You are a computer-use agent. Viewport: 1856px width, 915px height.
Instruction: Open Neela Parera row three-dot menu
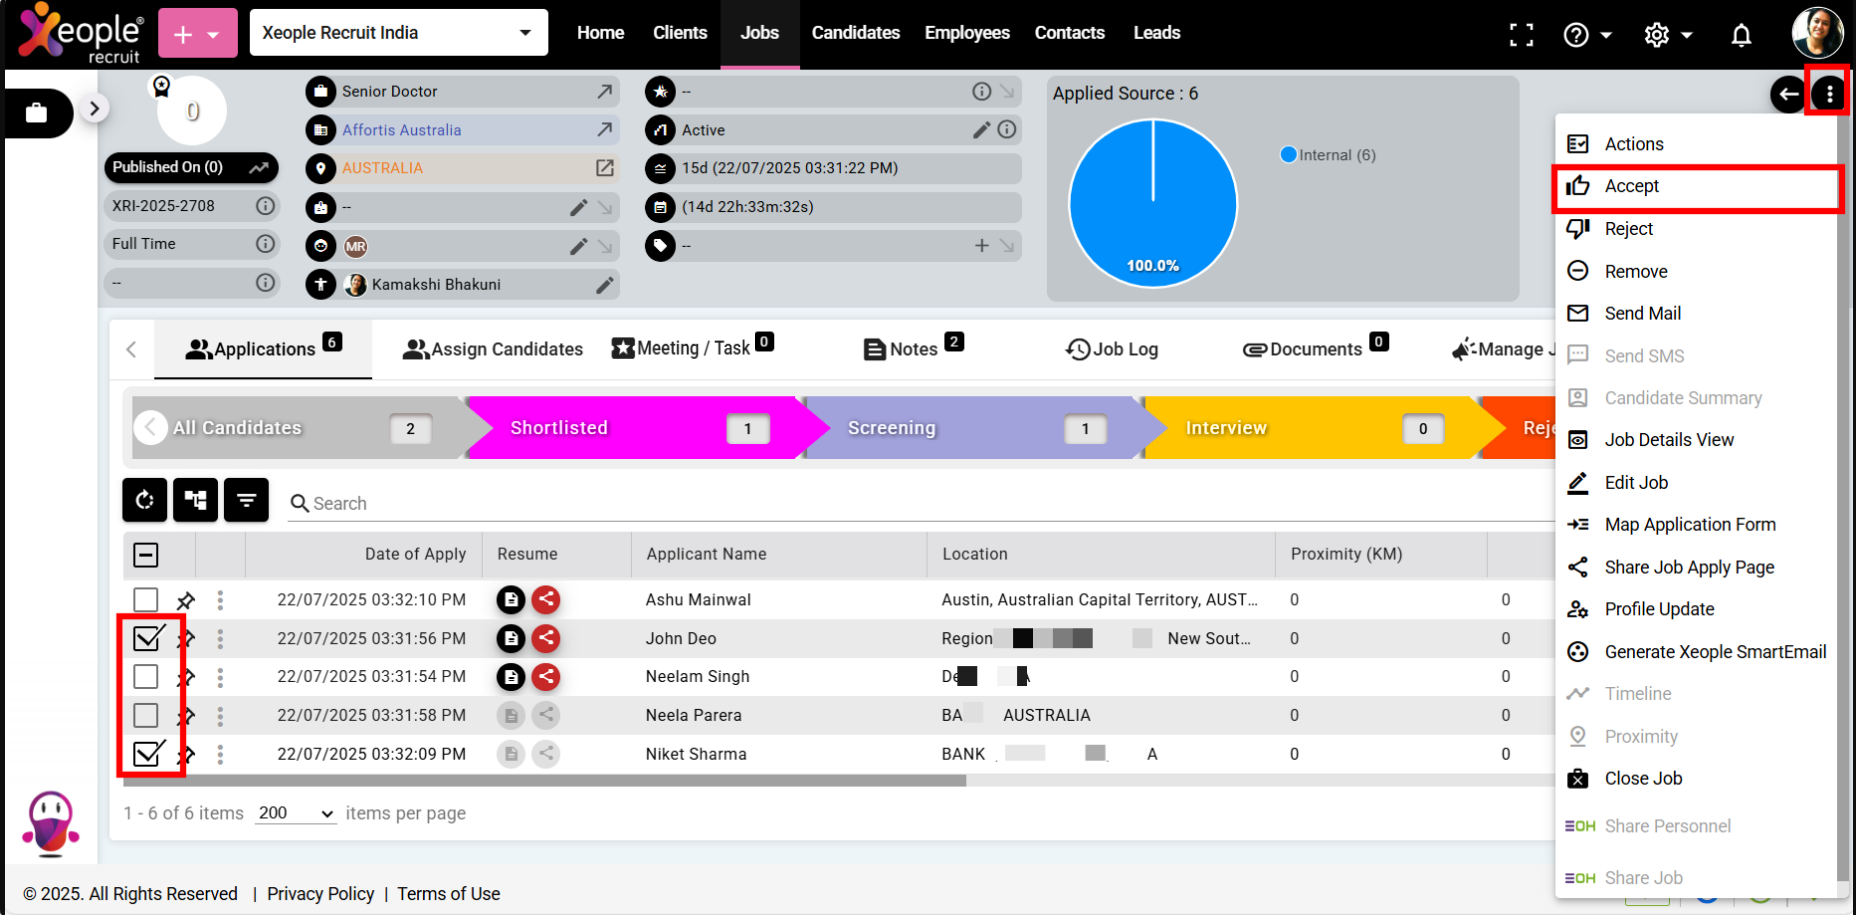click(x=220, y=715)
